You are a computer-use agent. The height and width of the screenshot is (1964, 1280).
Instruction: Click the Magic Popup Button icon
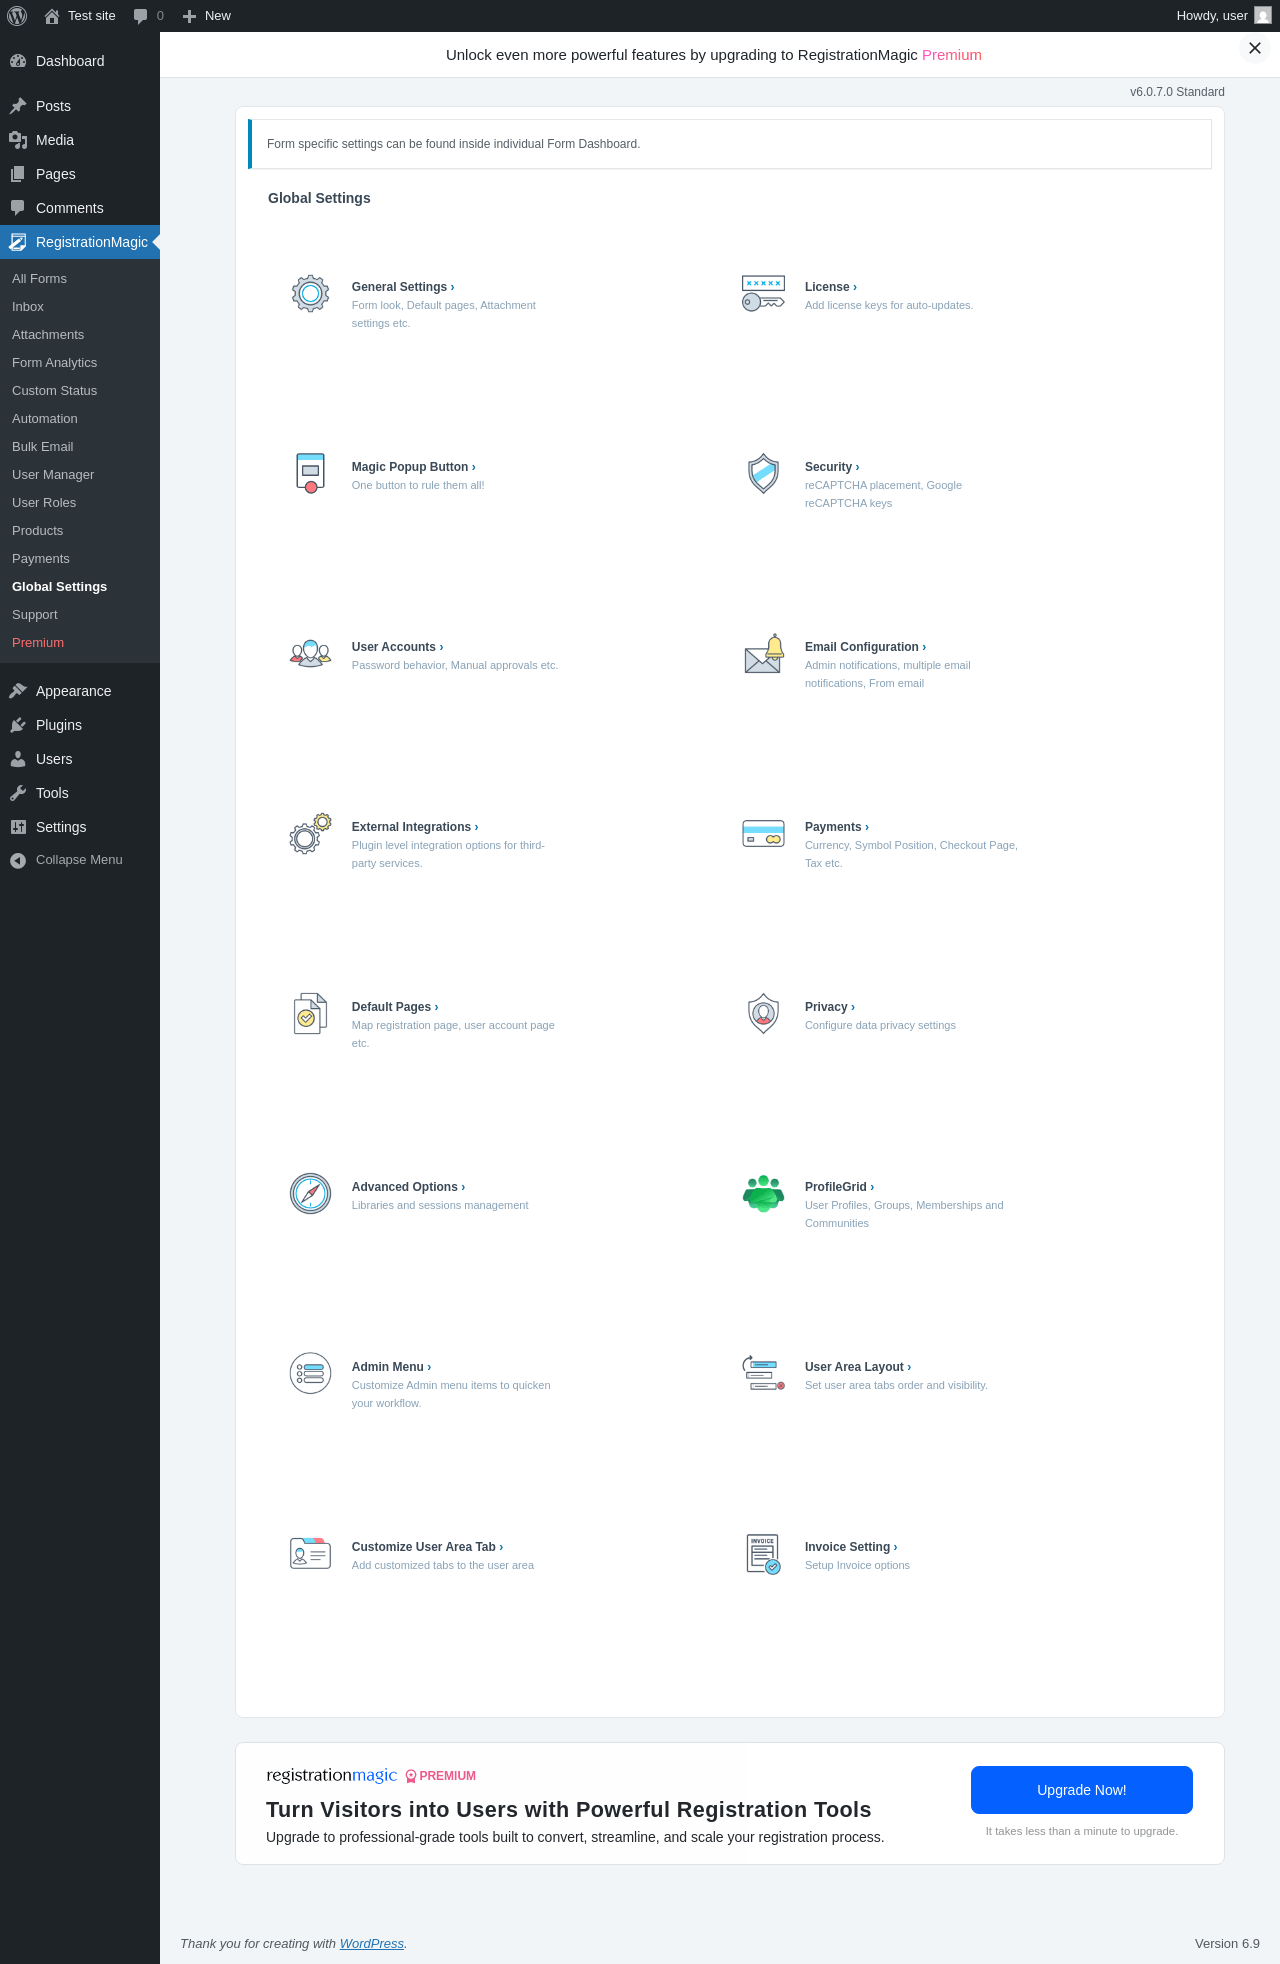click(x=310, y=473)
